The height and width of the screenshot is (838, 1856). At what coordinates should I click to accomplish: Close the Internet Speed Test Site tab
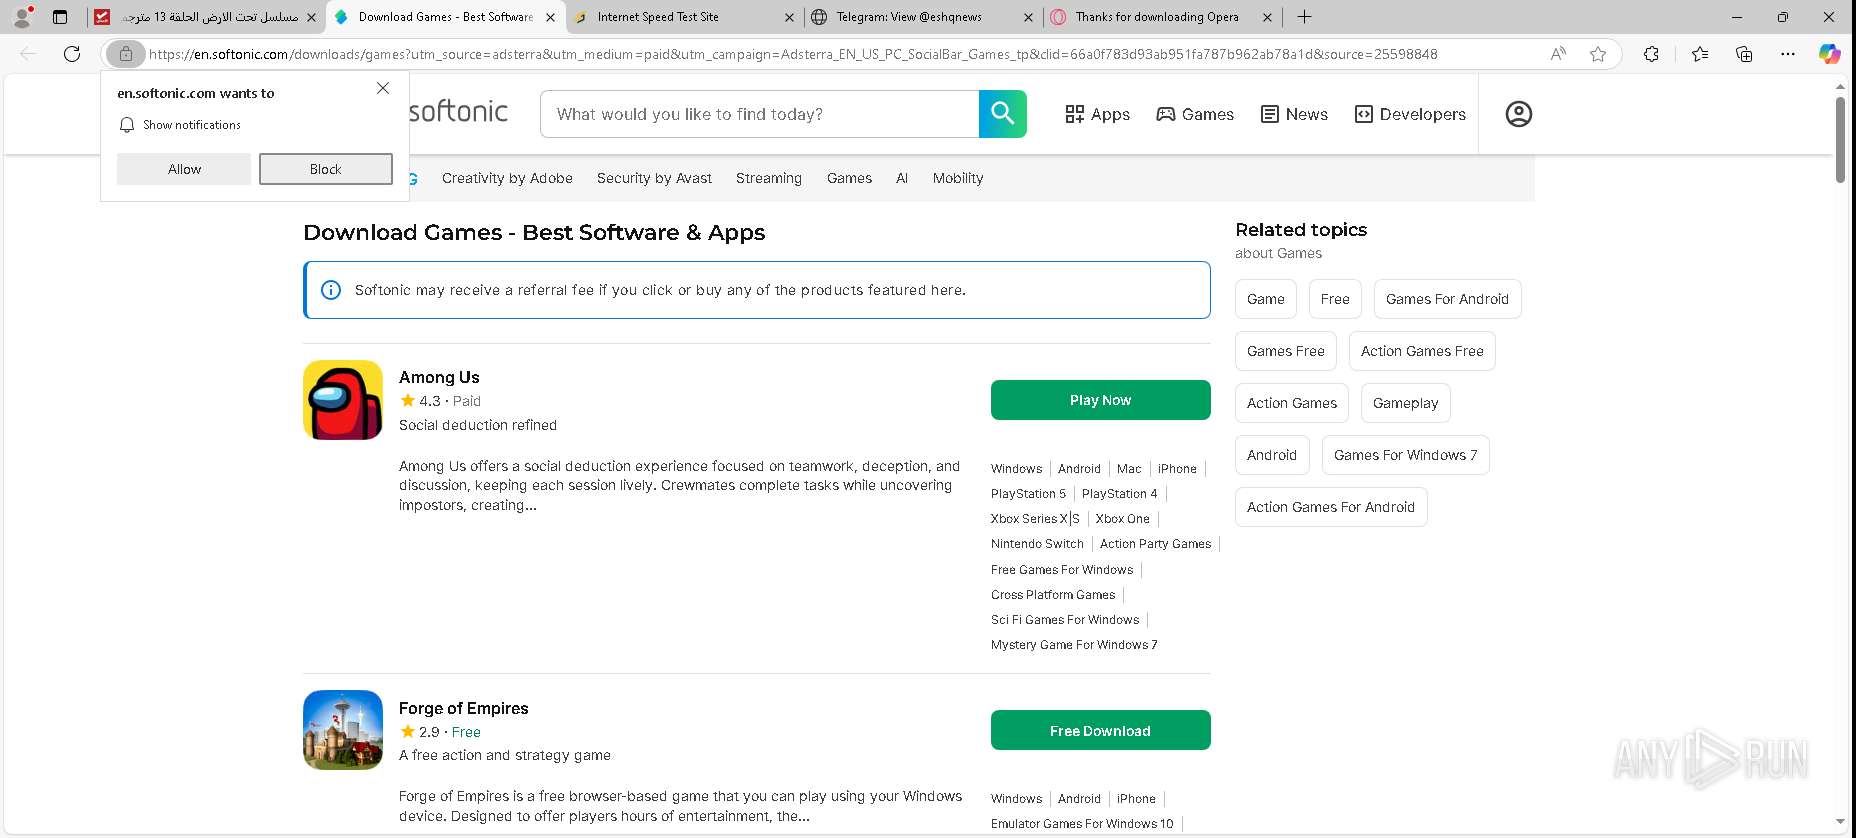coord(789,17)
